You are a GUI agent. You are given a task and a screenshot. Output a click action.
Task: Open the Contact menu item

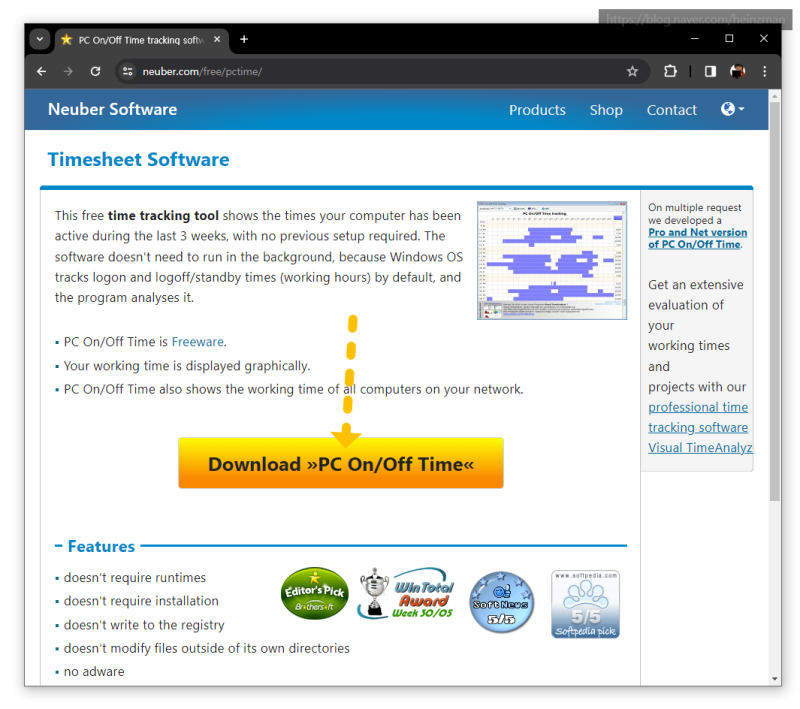pos(671,110)
